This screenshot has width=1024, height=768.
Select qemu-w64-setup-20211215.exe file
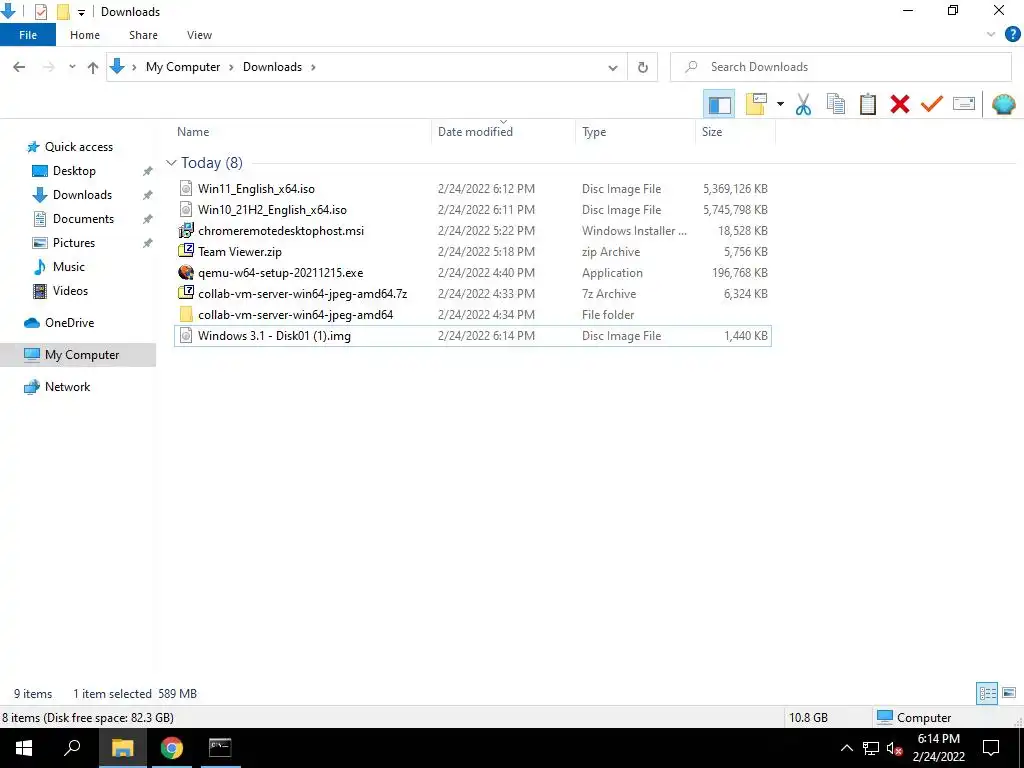coord(473,273)
